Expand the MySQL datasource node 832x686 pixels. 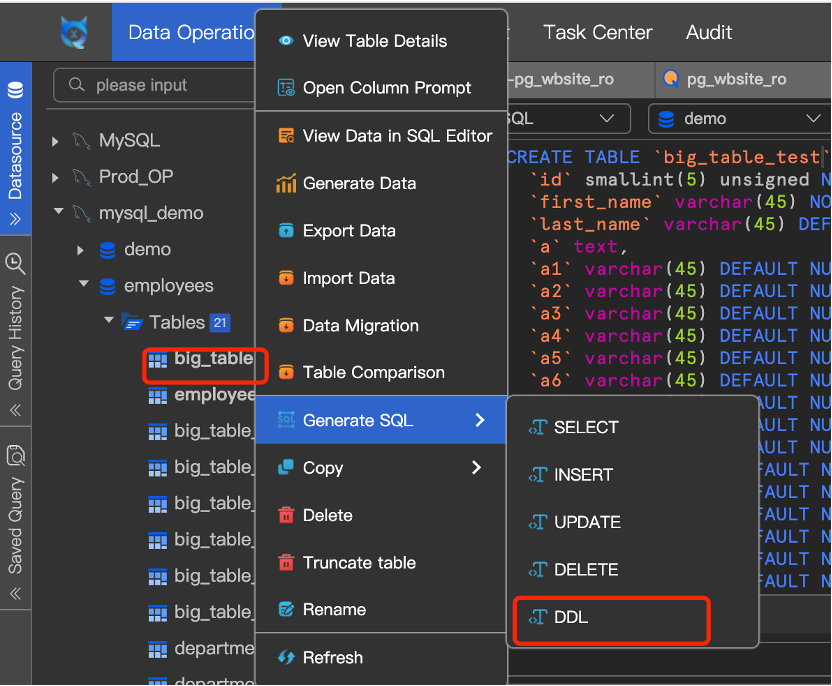(56, 141)
